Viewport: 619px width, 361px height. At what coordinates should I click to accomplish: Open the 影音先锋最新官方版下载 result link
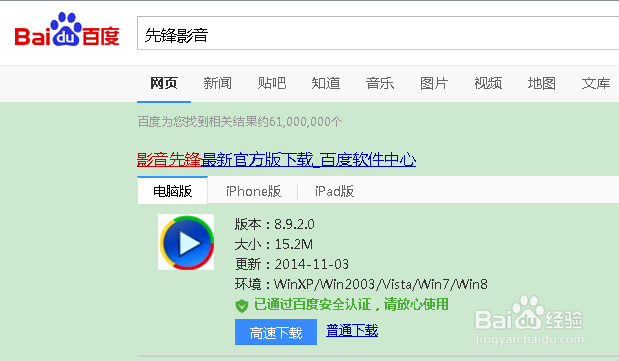(x=276, y=160)
